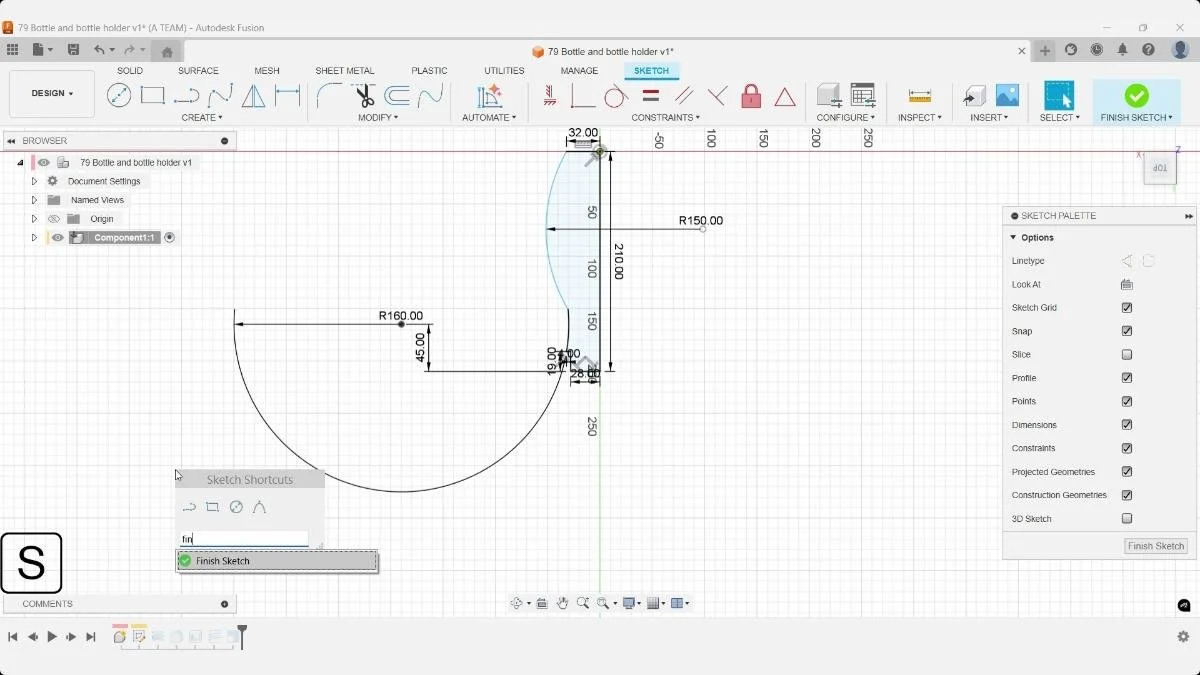The image size is (1200, 675).
Task: Switch to the MESH tab
Action: click(267, 71)
